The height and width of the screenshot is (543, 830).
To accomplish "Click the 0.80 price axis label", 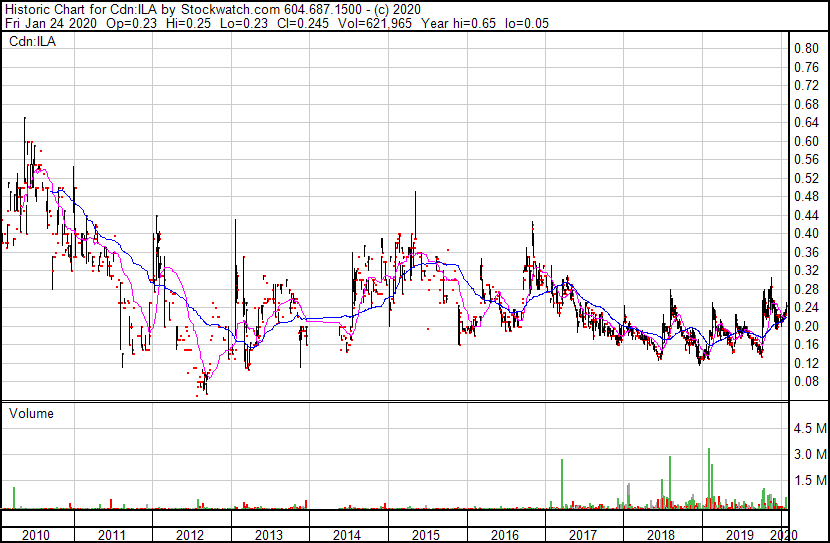I will [x=806, y=49].
